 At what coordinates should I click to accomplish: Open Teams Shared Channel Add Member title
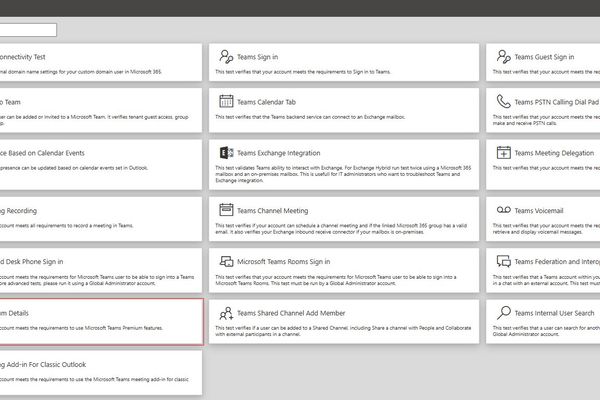pyautogui.click(x=291, y=313)
